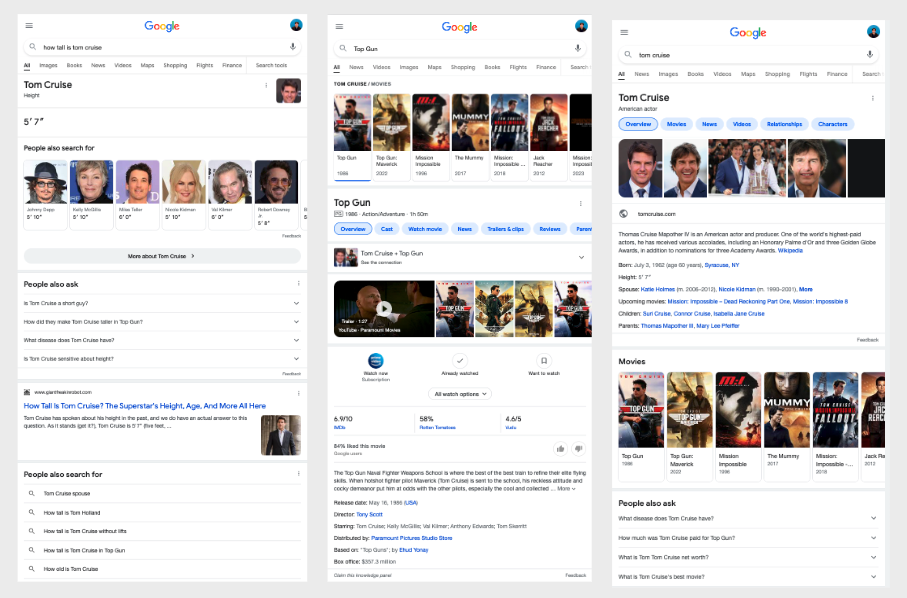Screen dimensions: 907x598
Task: Tap microphone icon in 'how tall is tom cruise' search bar
Action: [x=293, y=47]
